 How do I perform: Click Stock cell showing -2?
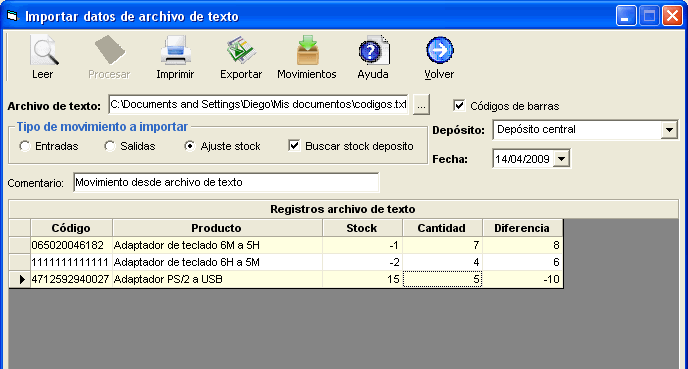[x=362, y=262]
